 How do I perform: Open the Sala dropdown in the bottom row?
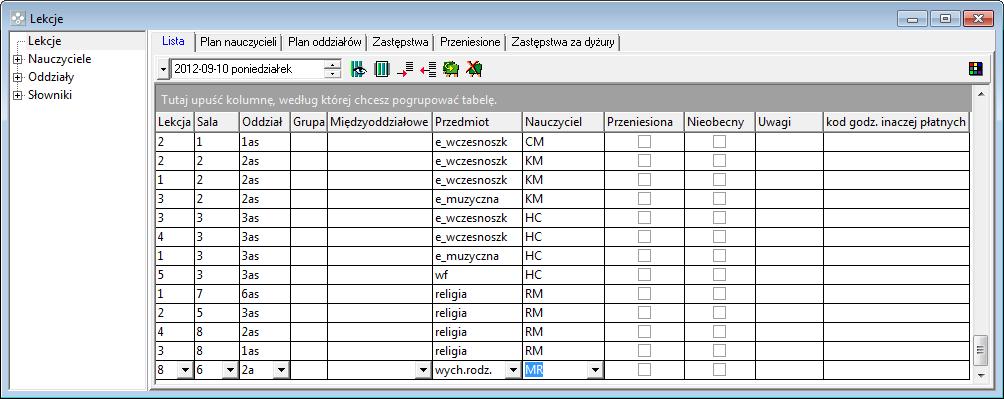(230, 370)
